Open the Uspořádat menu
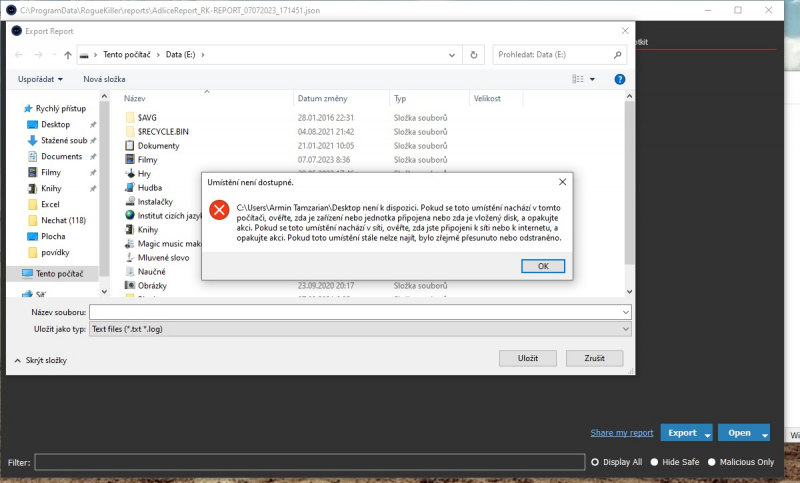 coord(40,79)
